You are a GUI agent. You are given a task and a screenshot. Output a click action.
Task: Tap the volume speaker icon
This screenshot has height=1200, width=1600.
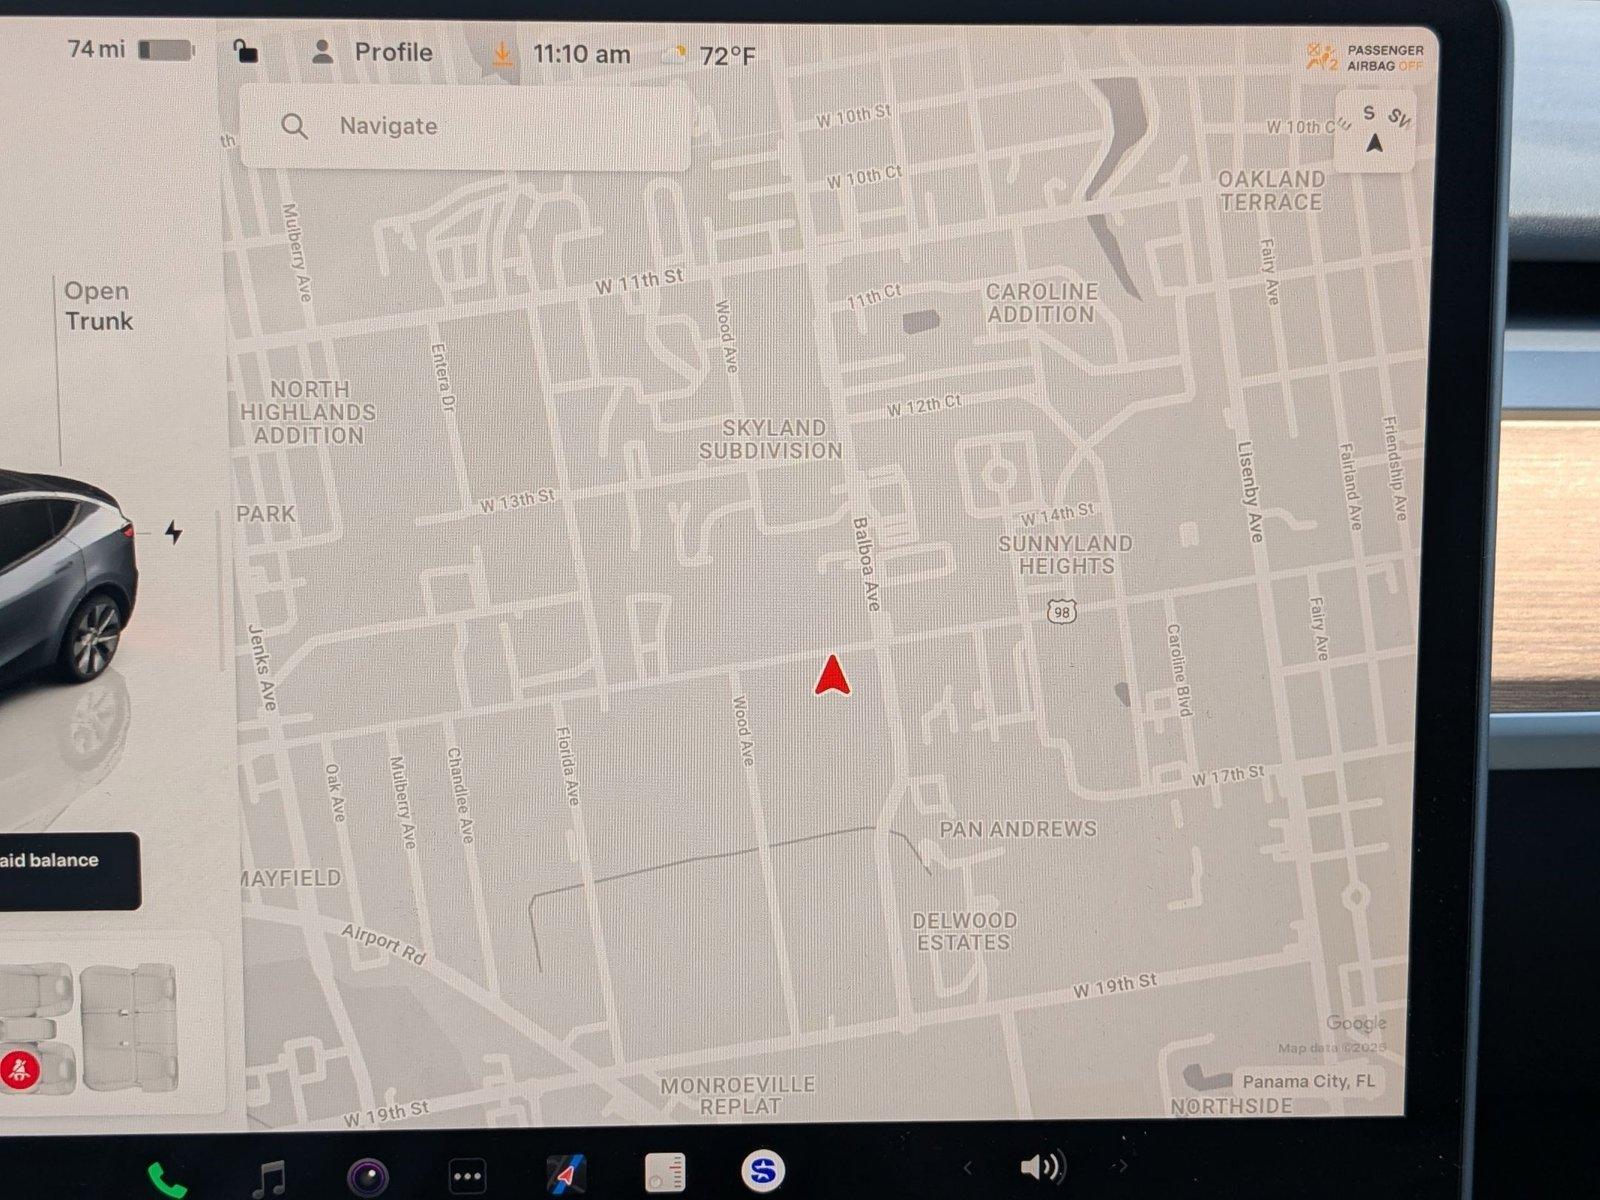(x=1041, y=1166)
